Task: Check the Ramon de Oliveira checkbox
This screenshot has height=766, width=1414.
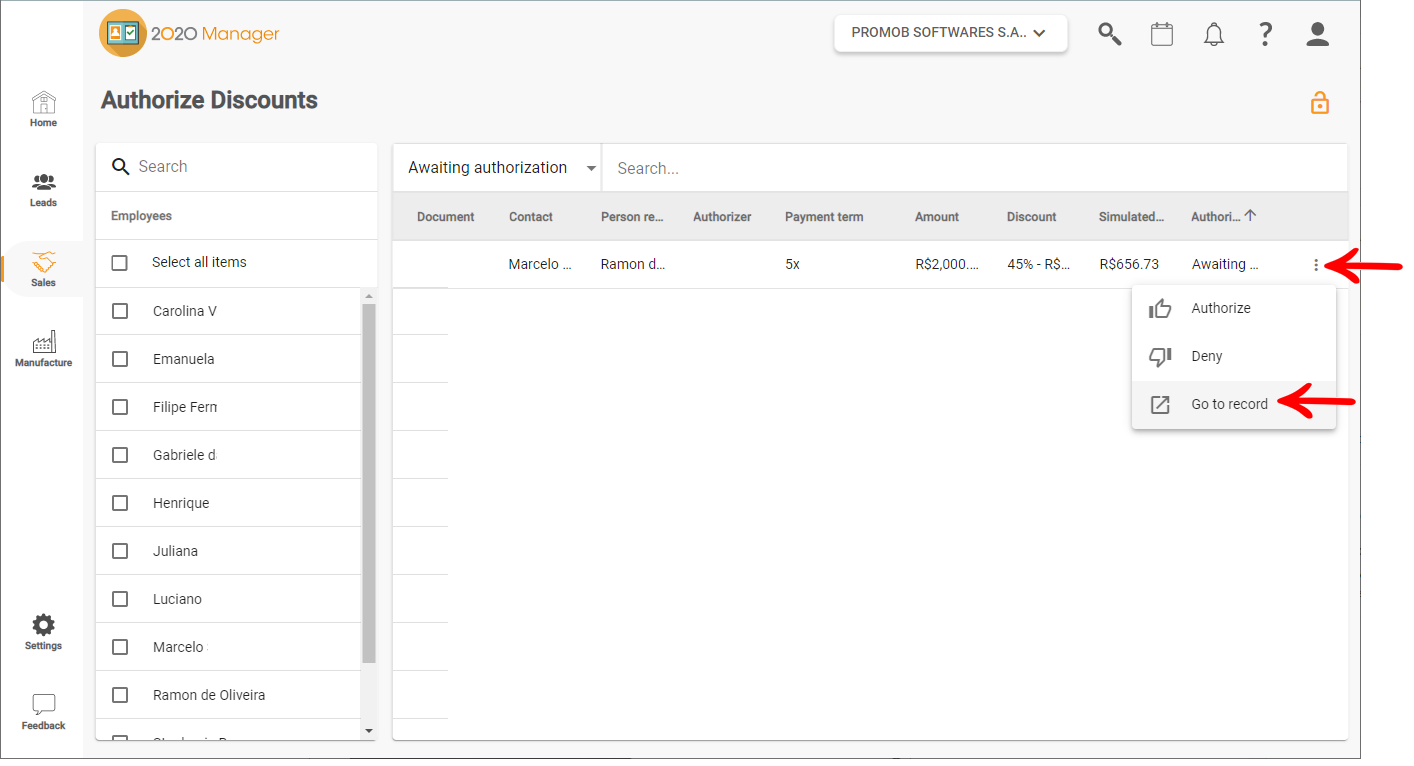Action: point(120,695)
